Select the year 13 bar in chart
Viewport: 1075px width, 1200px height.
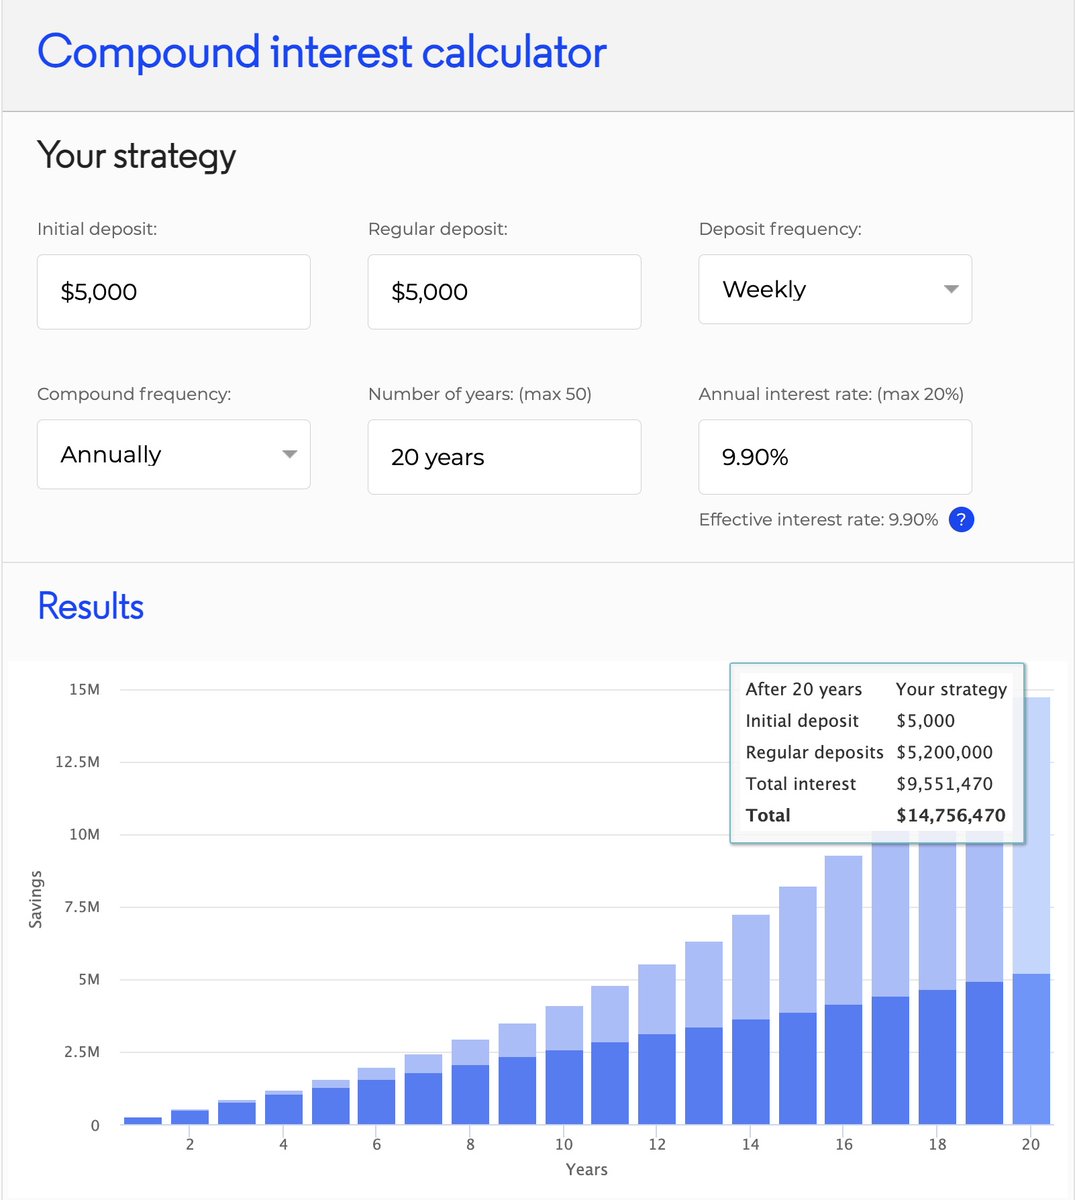click(704, 1033)
